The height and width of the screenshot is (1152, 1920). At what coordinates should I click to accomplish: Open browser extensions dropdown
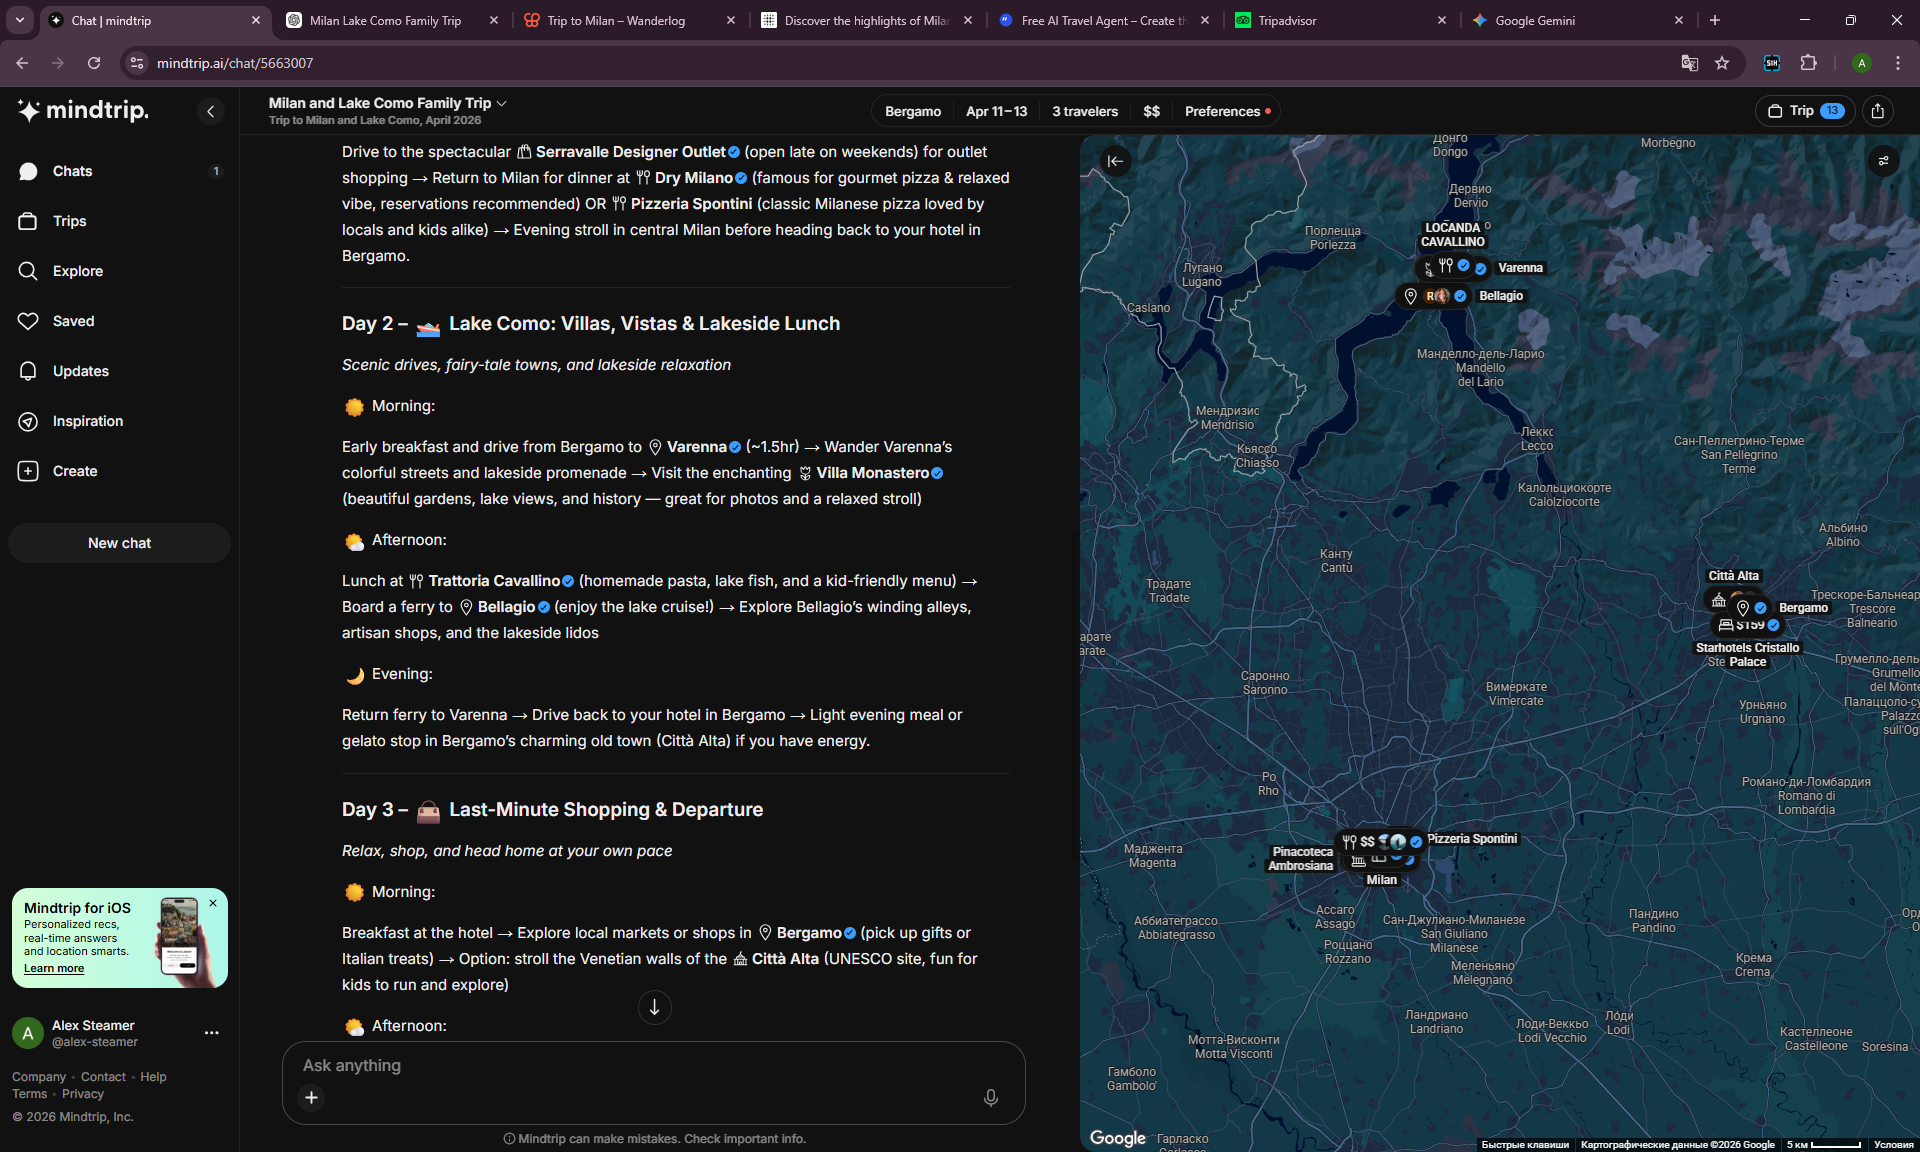click(x=1809, y=63)
